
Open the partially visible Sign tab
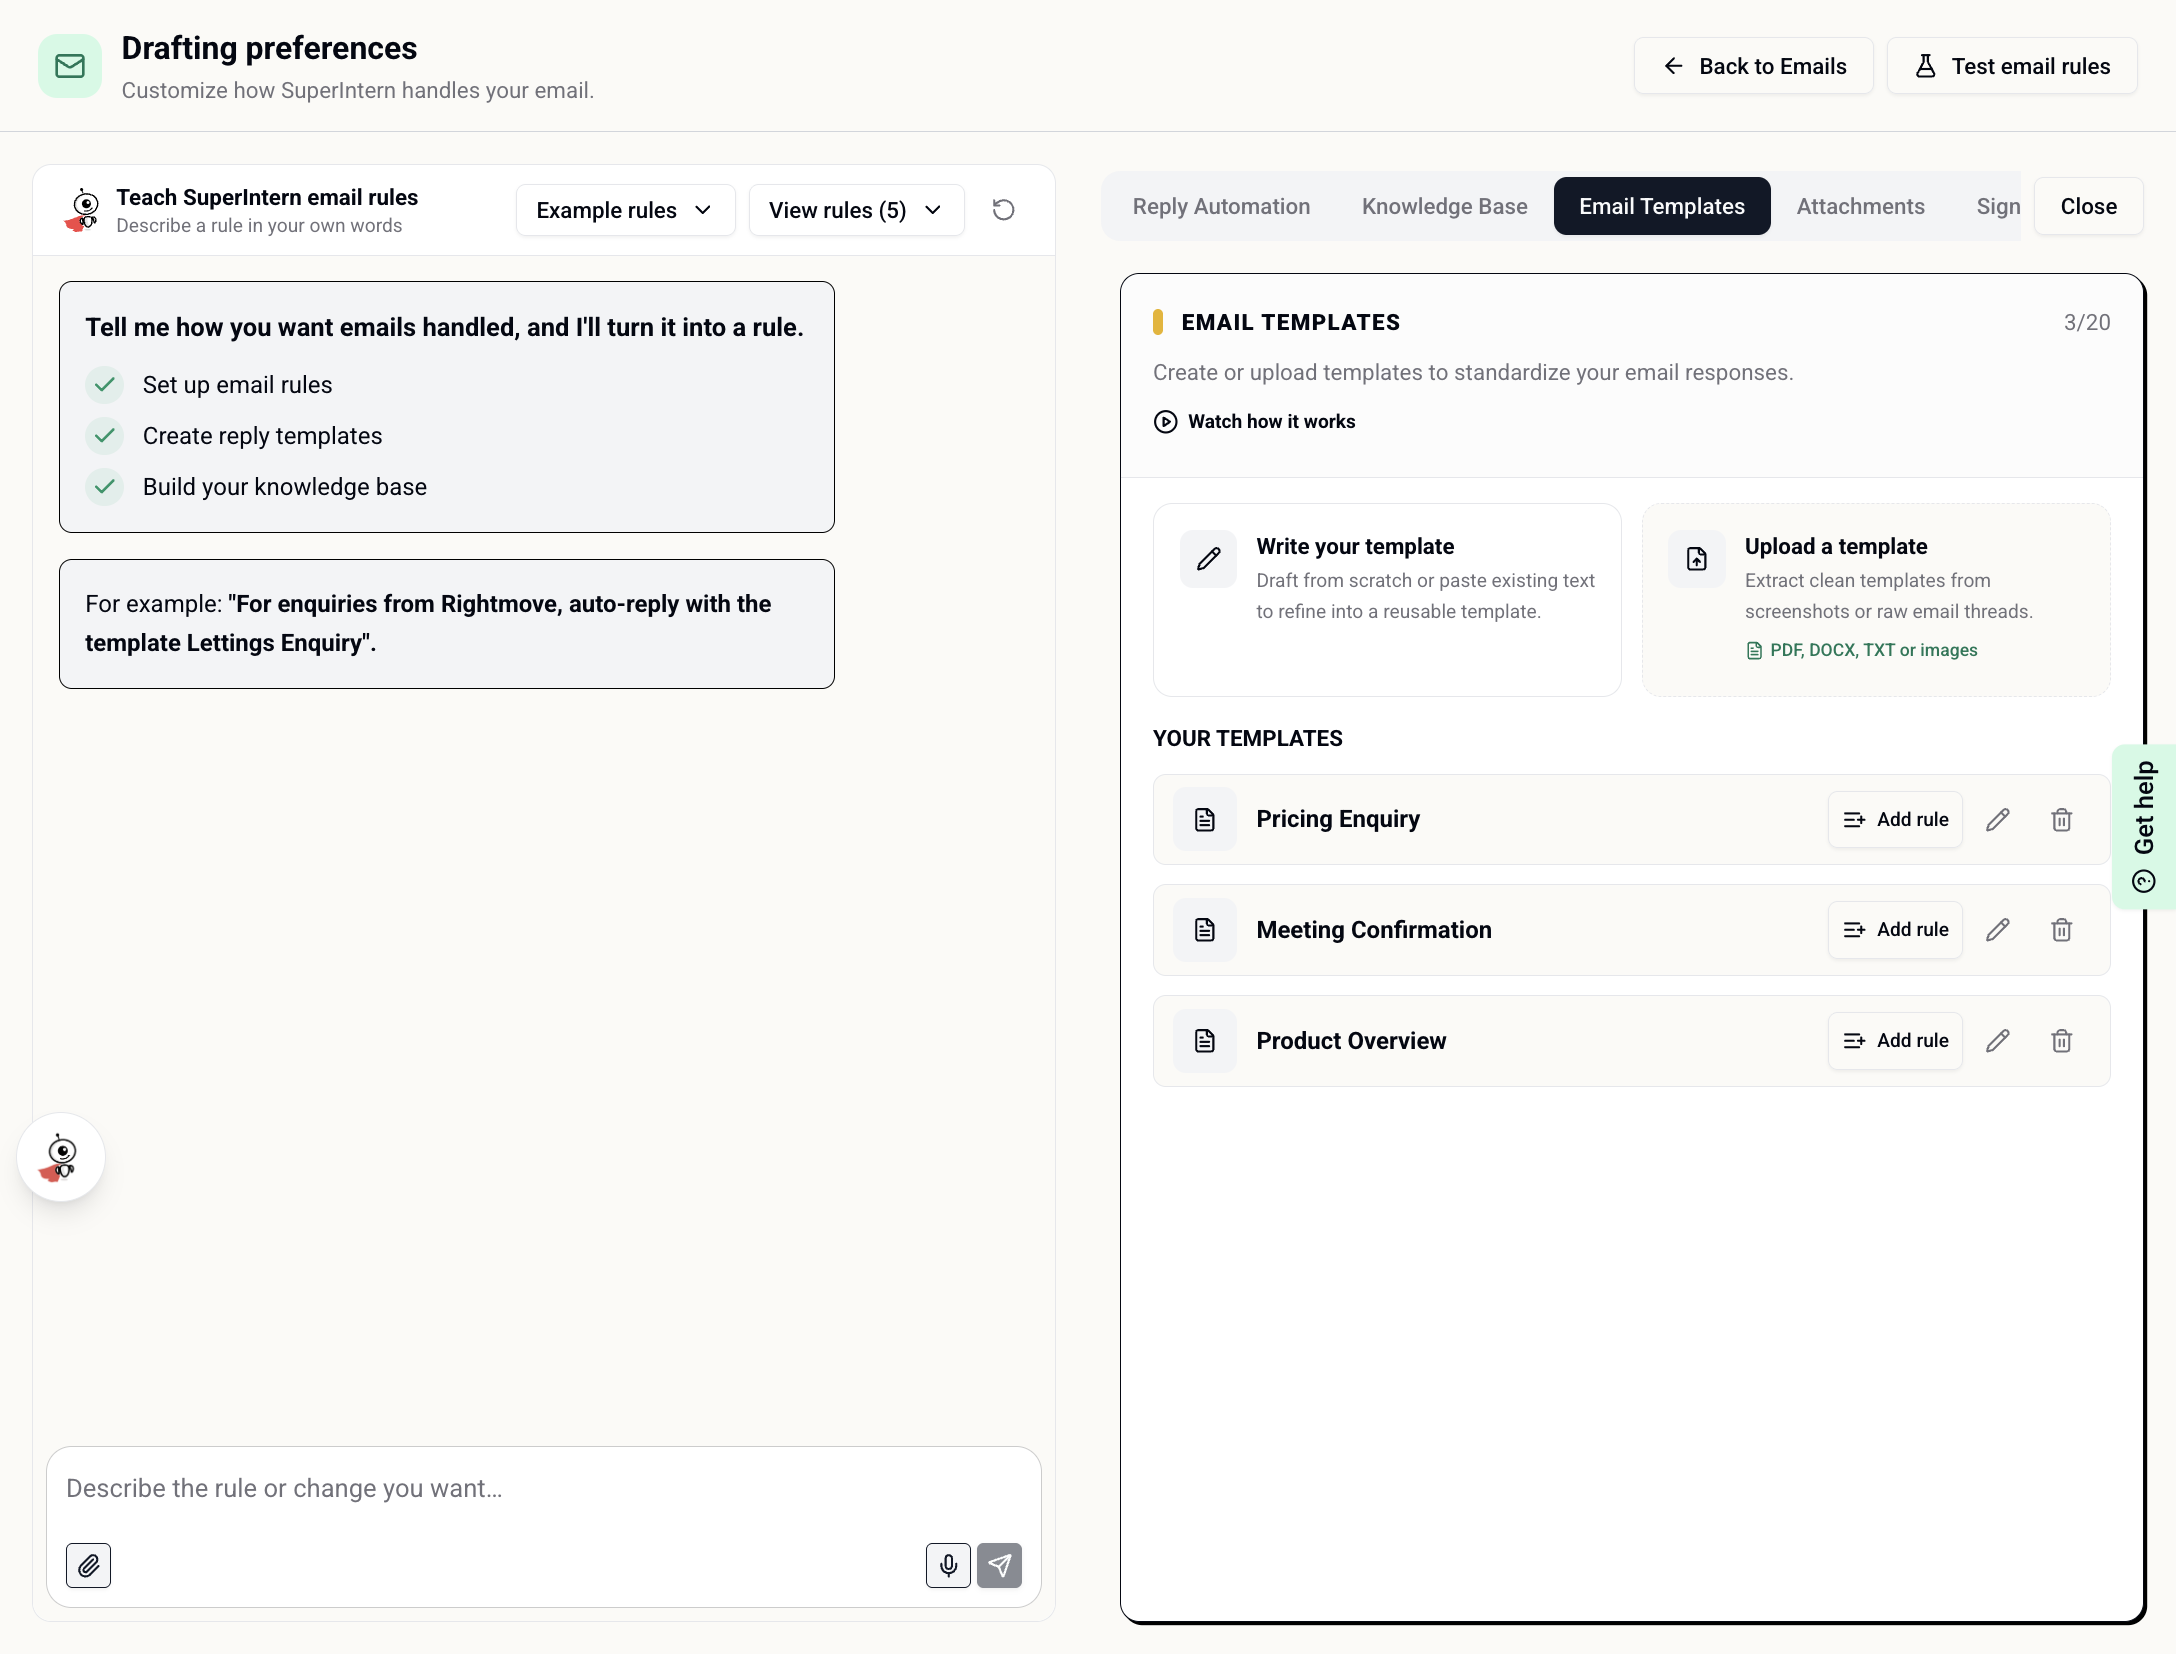click(x=1997, y=206)
